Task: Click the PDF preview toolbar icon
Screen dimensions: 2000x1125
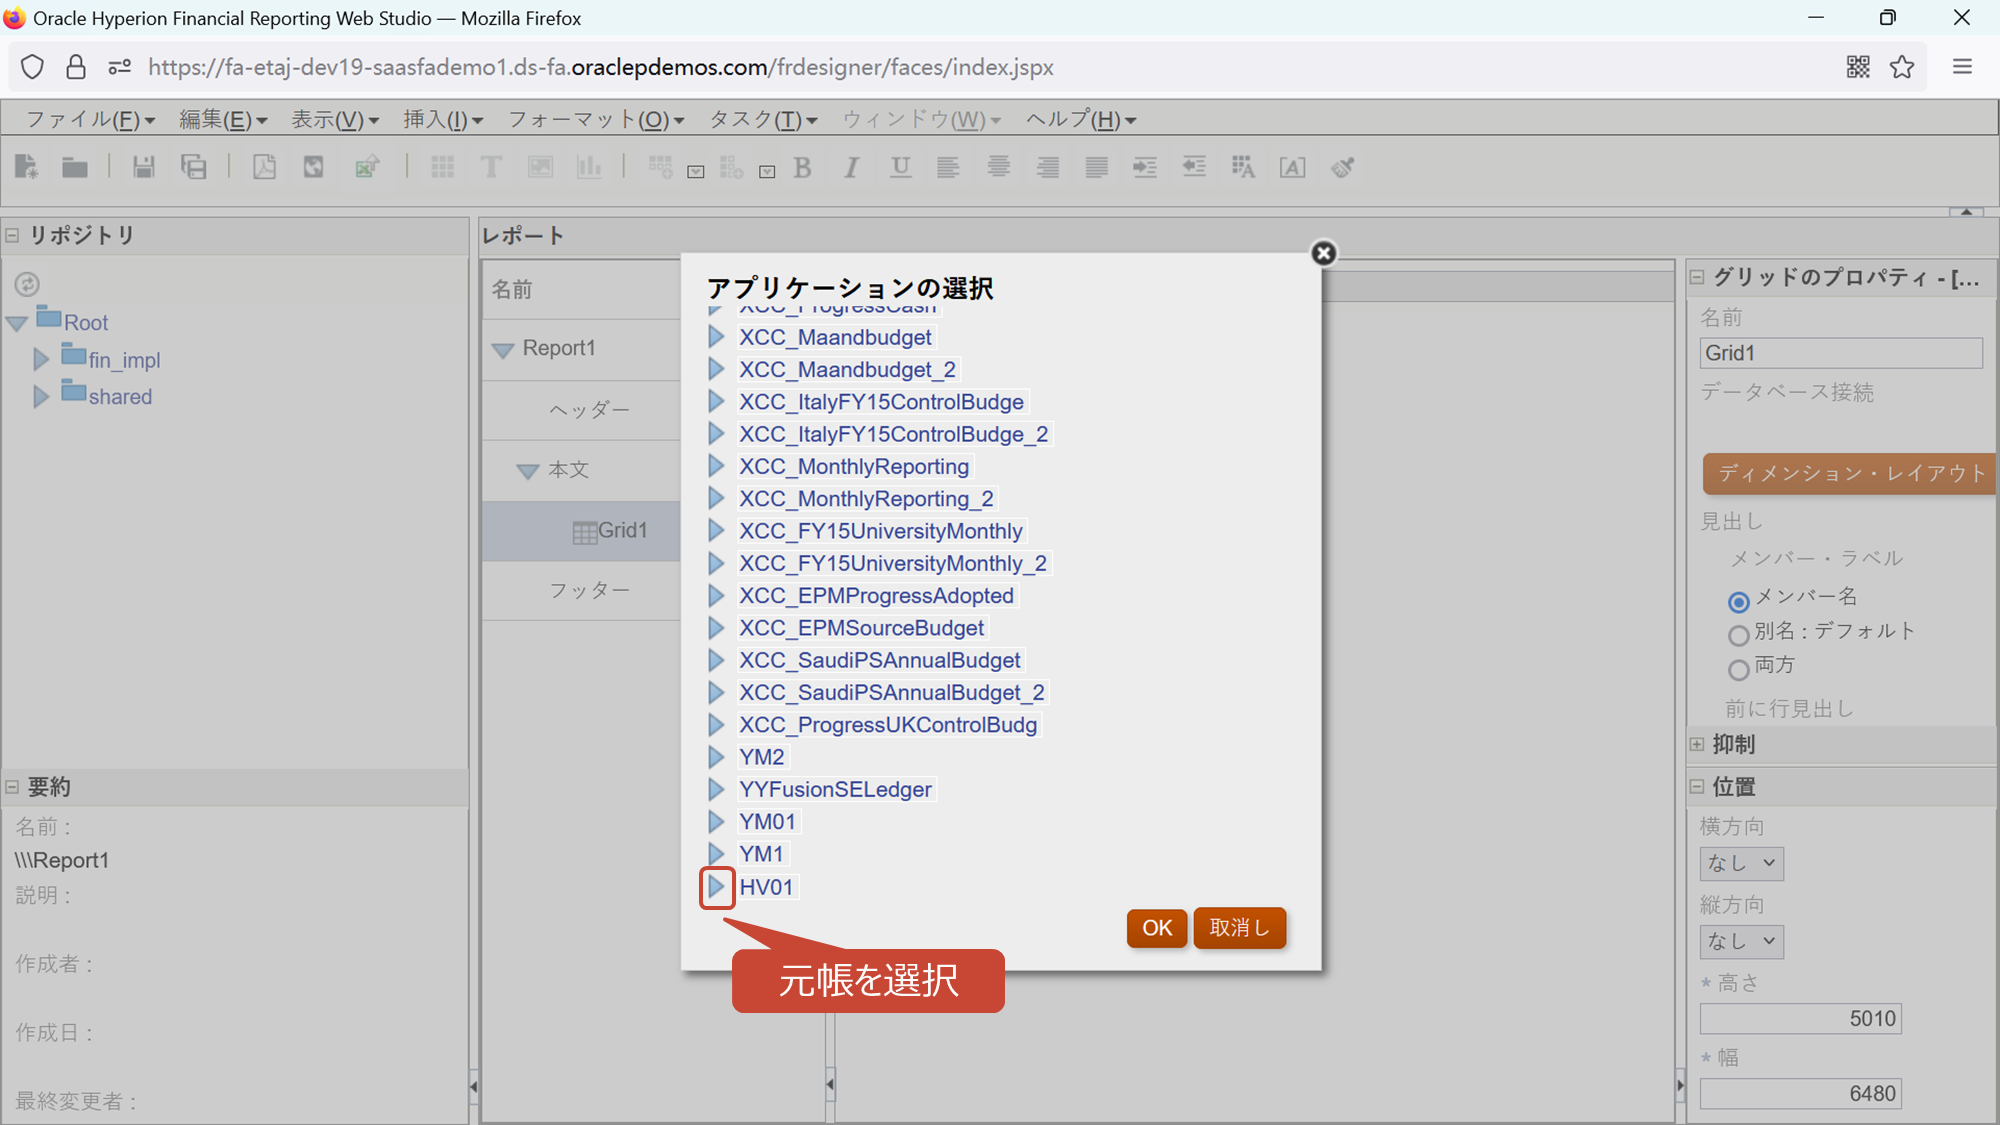Action: click(x=264, y=167)
